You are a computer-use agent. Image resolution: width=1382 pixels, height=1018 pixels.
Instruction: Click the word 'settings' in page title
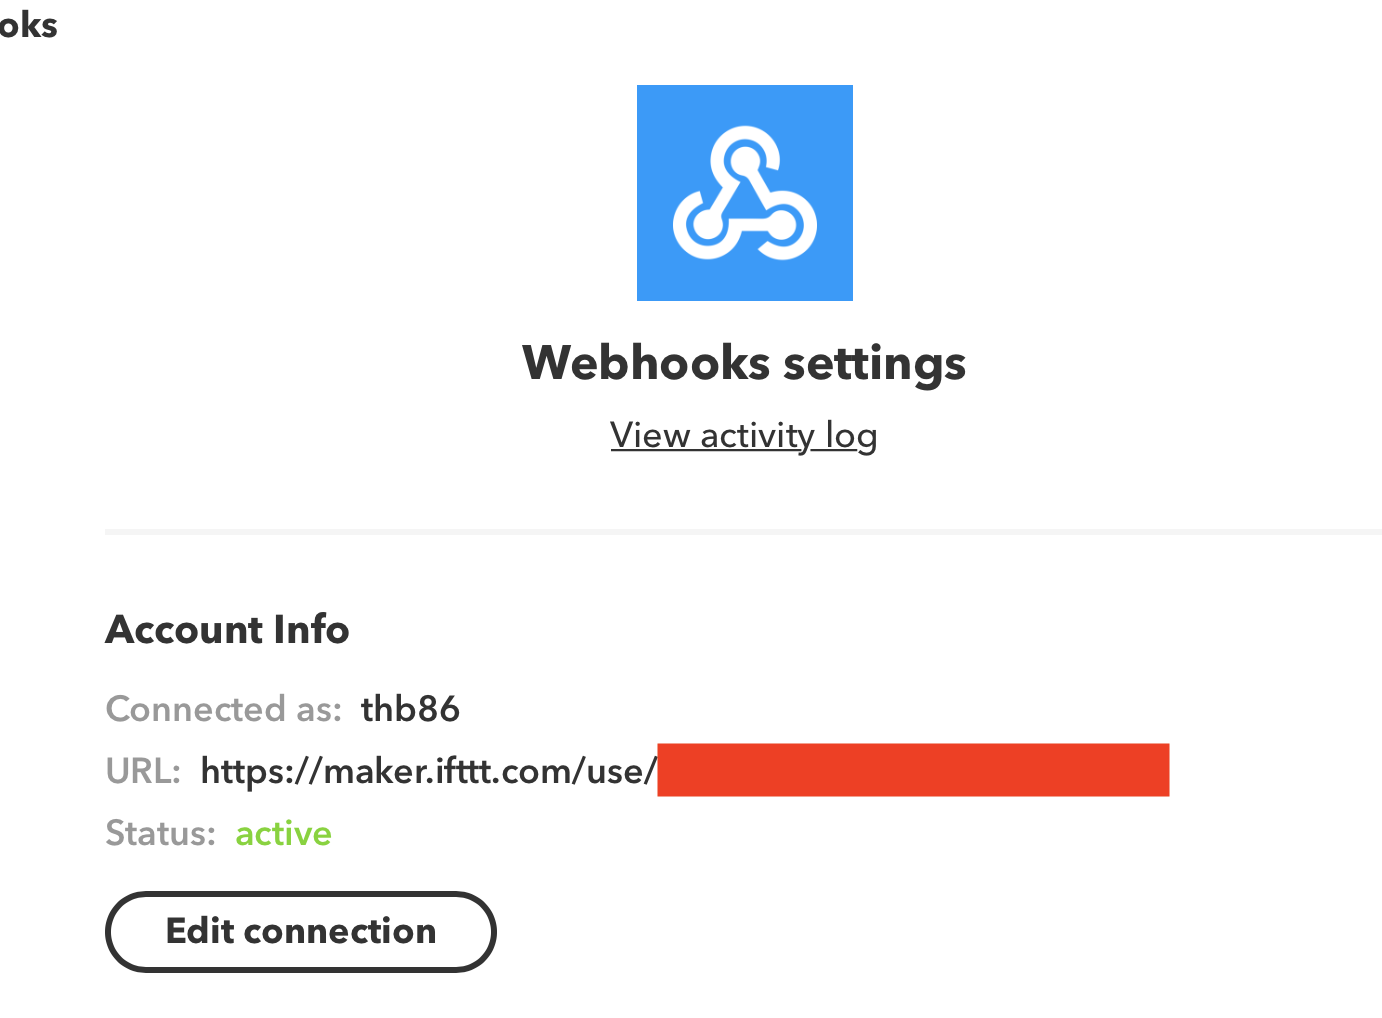pyautogui.click(x=874, y=362)
